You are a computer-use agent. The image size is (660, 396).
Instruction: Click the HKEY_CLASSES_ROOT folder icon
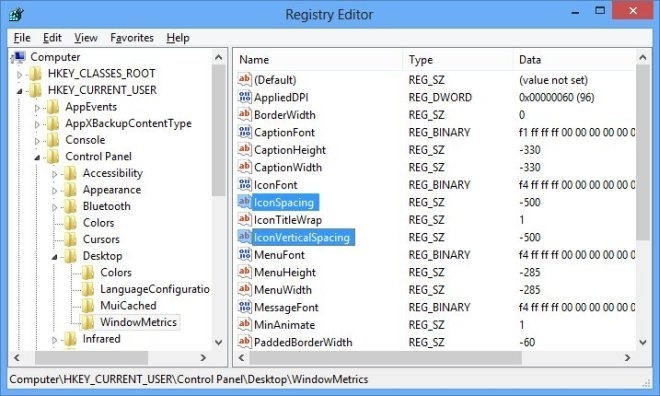point(35,74)
